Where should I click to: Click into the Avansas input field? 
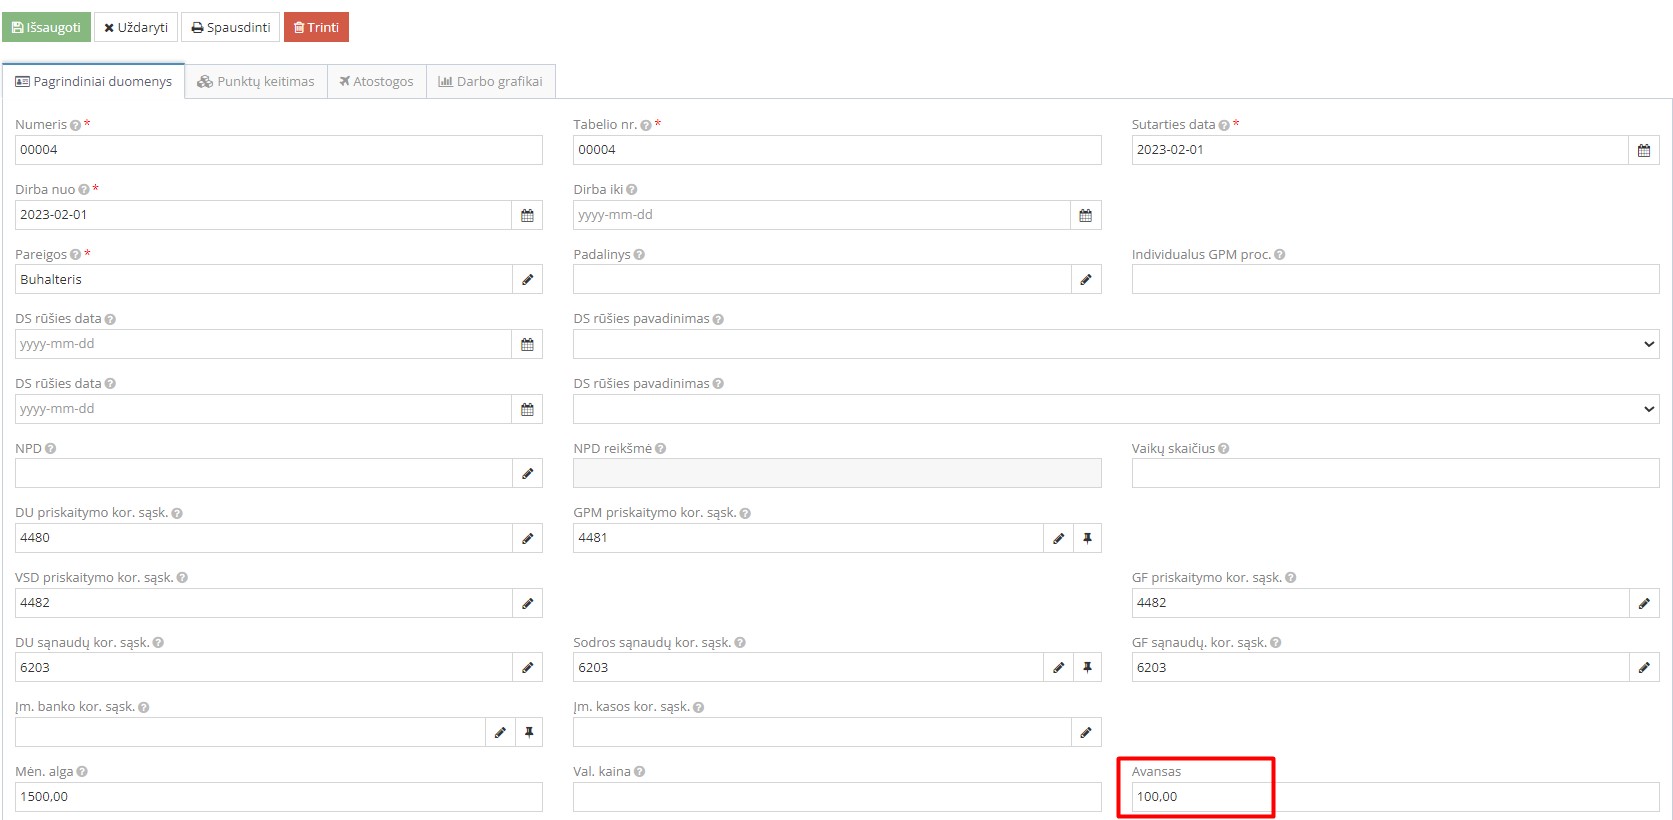click(x=1394, y=797)
